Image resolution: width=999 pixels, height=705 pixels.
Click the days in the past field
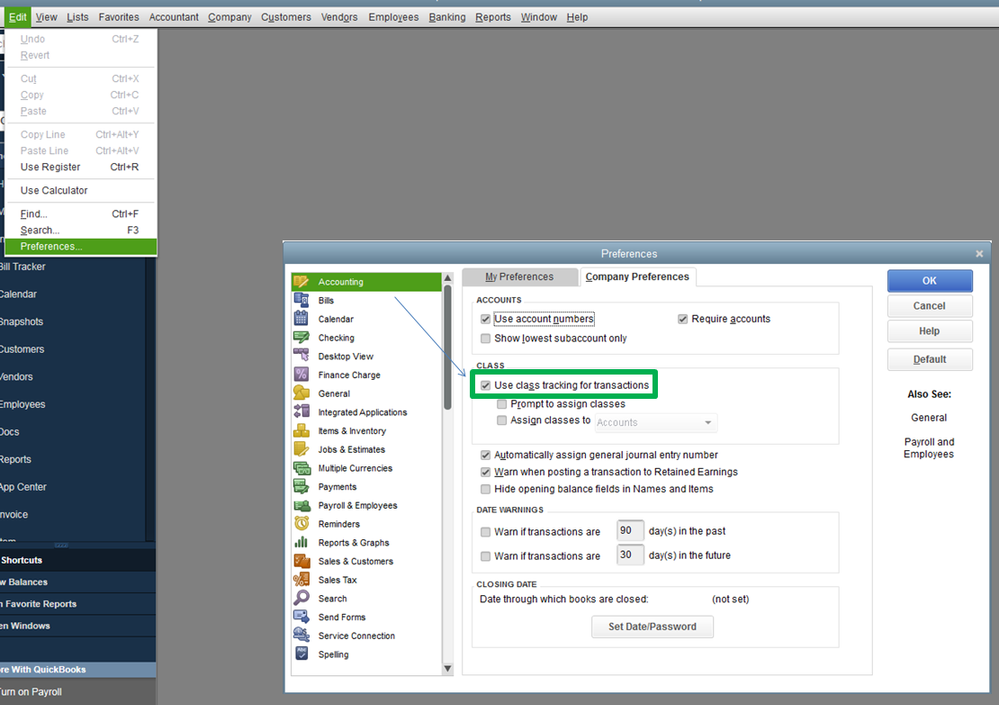coord(629,531)
